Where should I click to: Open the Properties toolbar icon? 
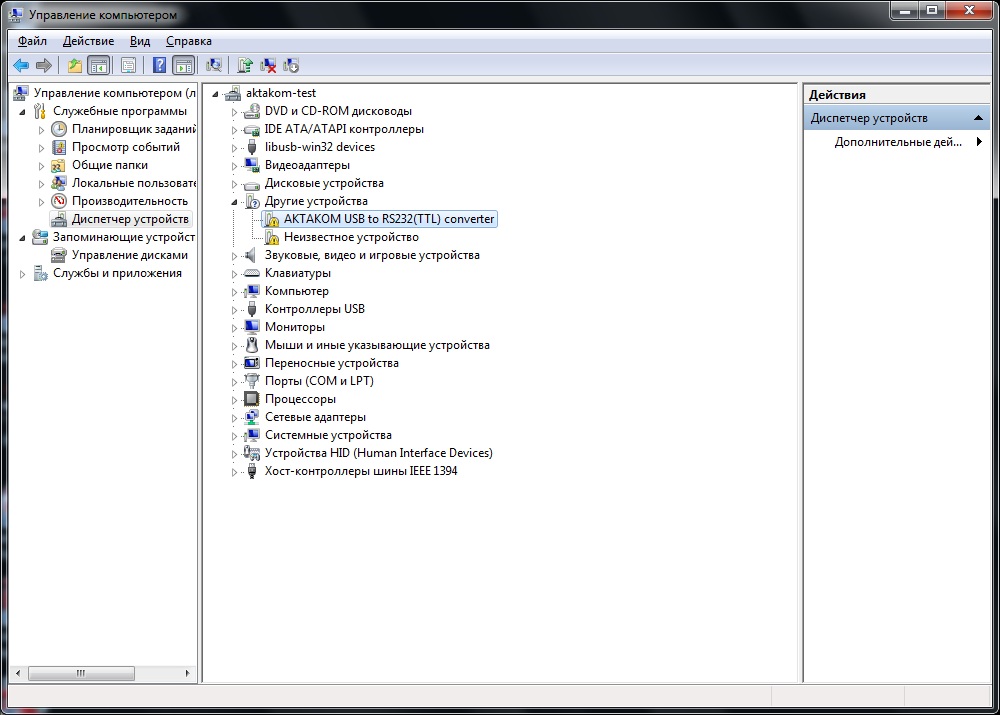click(x=128, y=65)
